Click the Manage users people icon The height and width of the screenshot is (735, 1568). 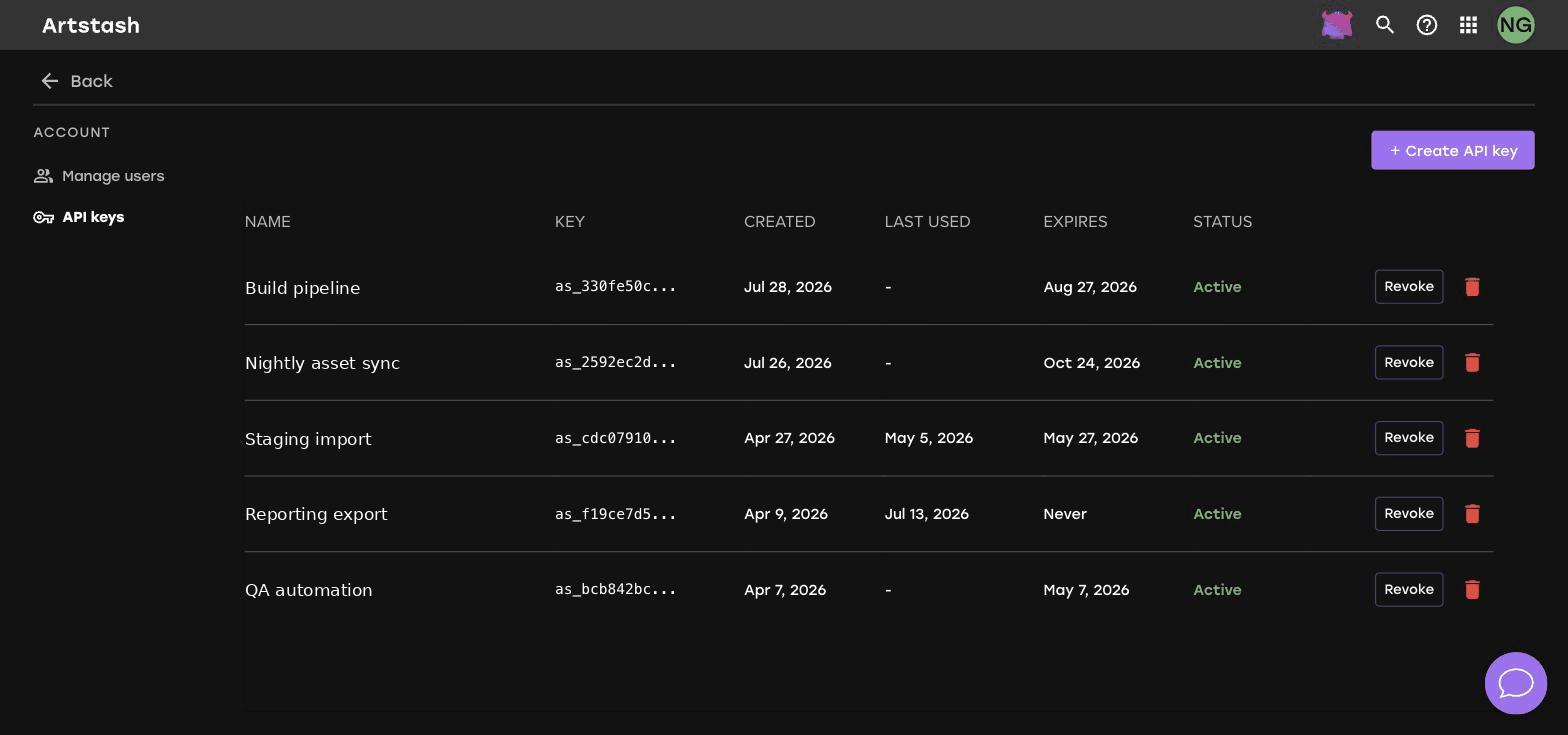[x=43, y=176]
